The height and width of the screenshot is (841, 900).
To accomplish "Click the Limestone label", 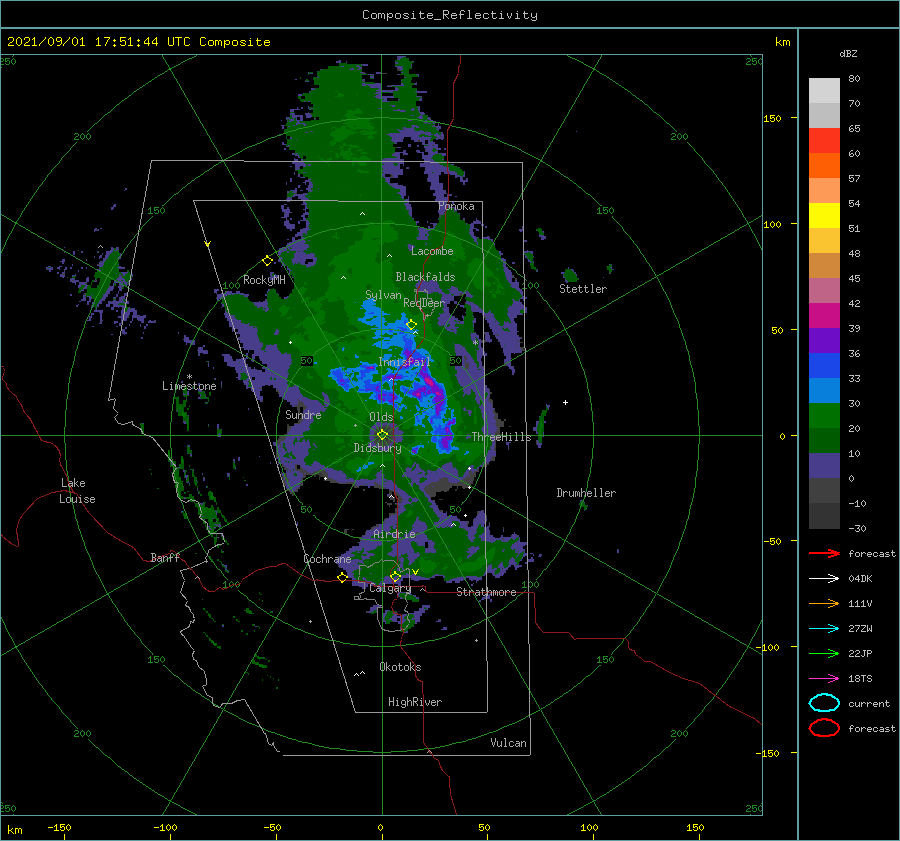I will [189, 386].
